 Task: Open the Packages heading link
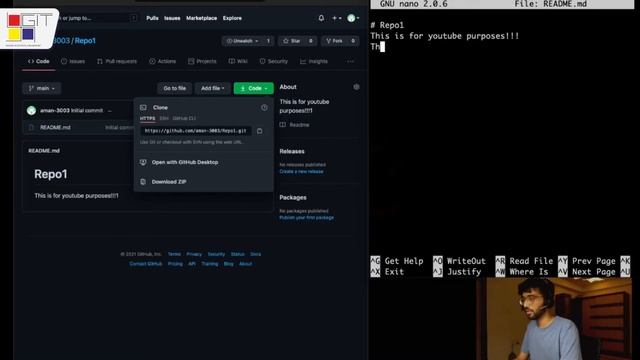[x=293, y=198]
